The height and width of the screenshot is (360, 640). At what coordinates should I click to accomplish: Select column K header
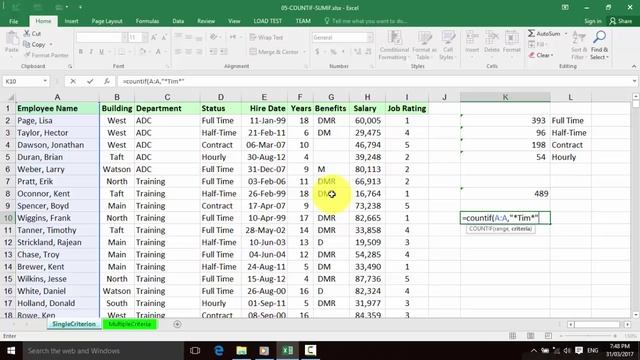click(505, 97)
